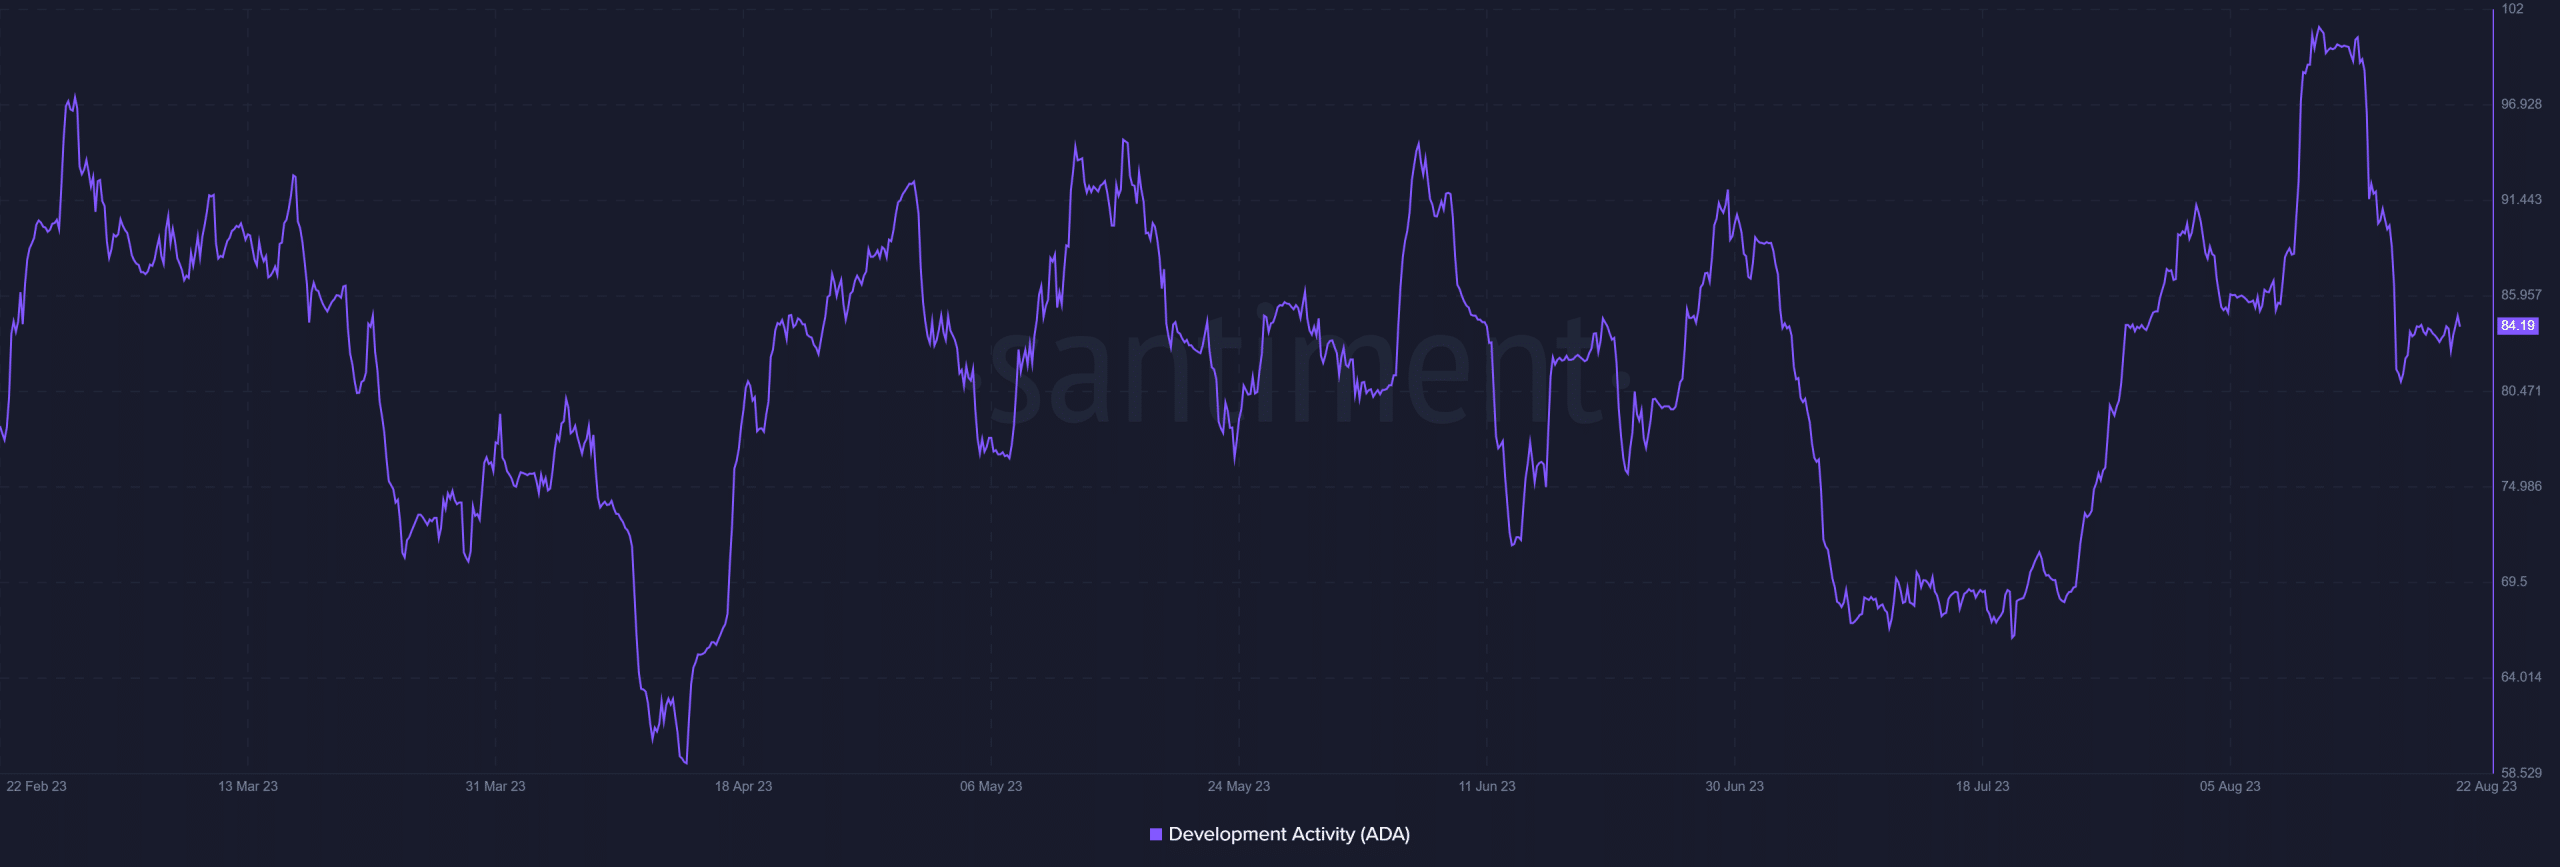This screenshot has height=867, width=2560.
Task: Select the 22 Aug 23 date label
Action: (2486, 786)
